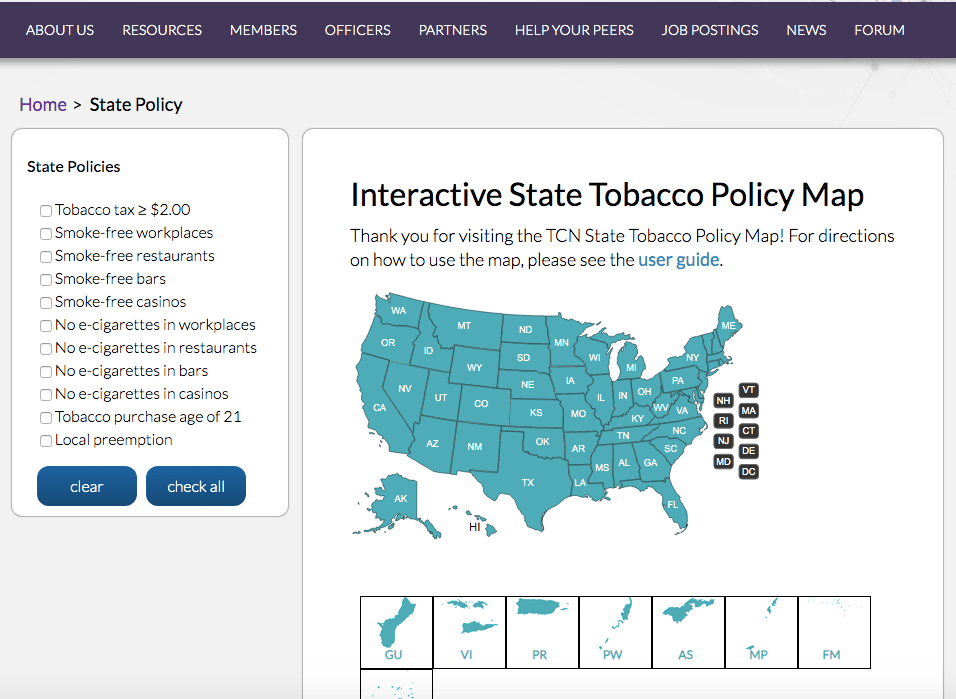Open the user guide link
This screenshot has width=956, height=699.
point(678,258)
